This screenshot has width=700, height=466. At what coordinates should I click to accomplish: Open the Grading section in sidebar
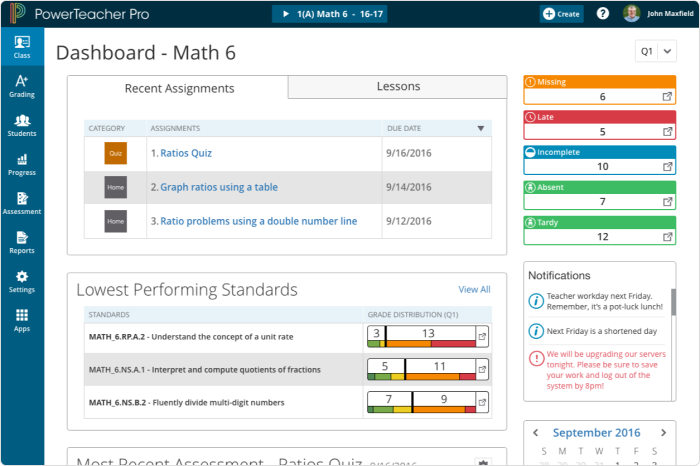21,86
